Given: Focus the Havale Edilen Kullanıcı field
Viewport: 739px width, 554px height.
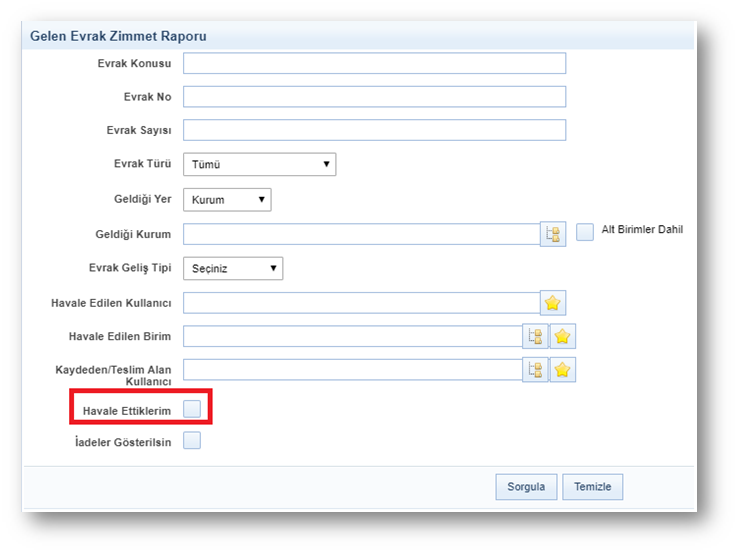Looking at the screenshot, I should tap(361, 303).
